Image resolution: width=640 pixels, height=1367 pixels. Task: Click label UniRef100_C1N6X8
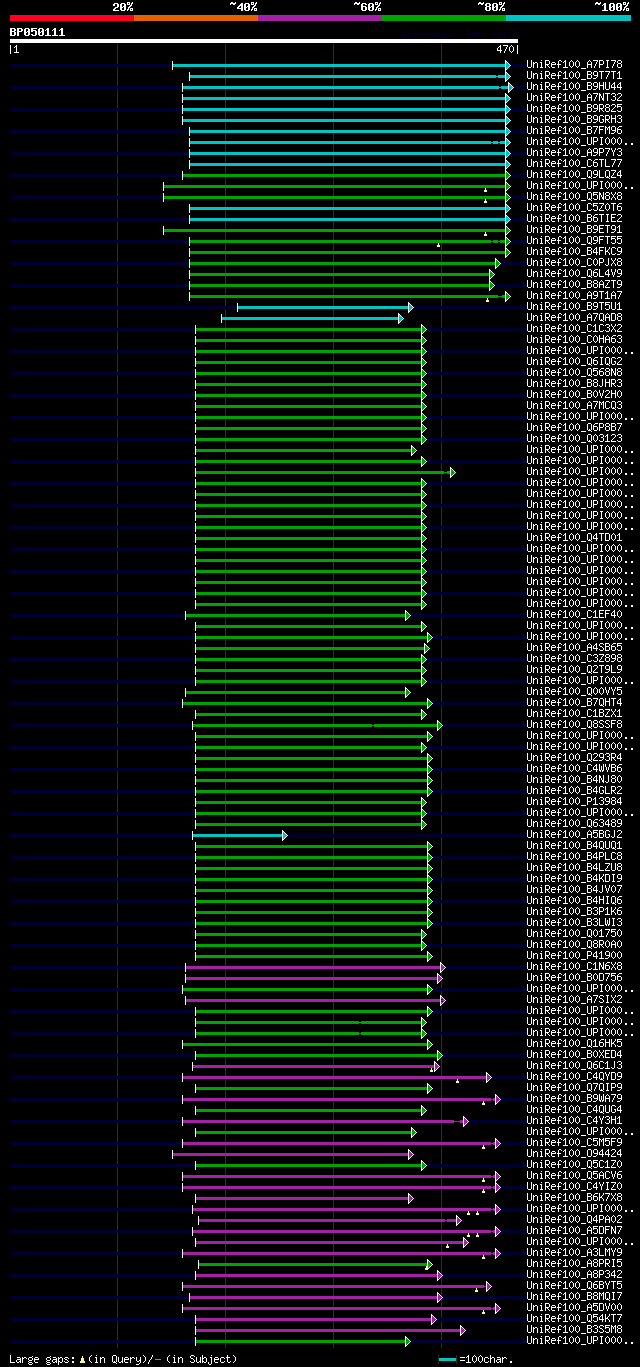574,966
